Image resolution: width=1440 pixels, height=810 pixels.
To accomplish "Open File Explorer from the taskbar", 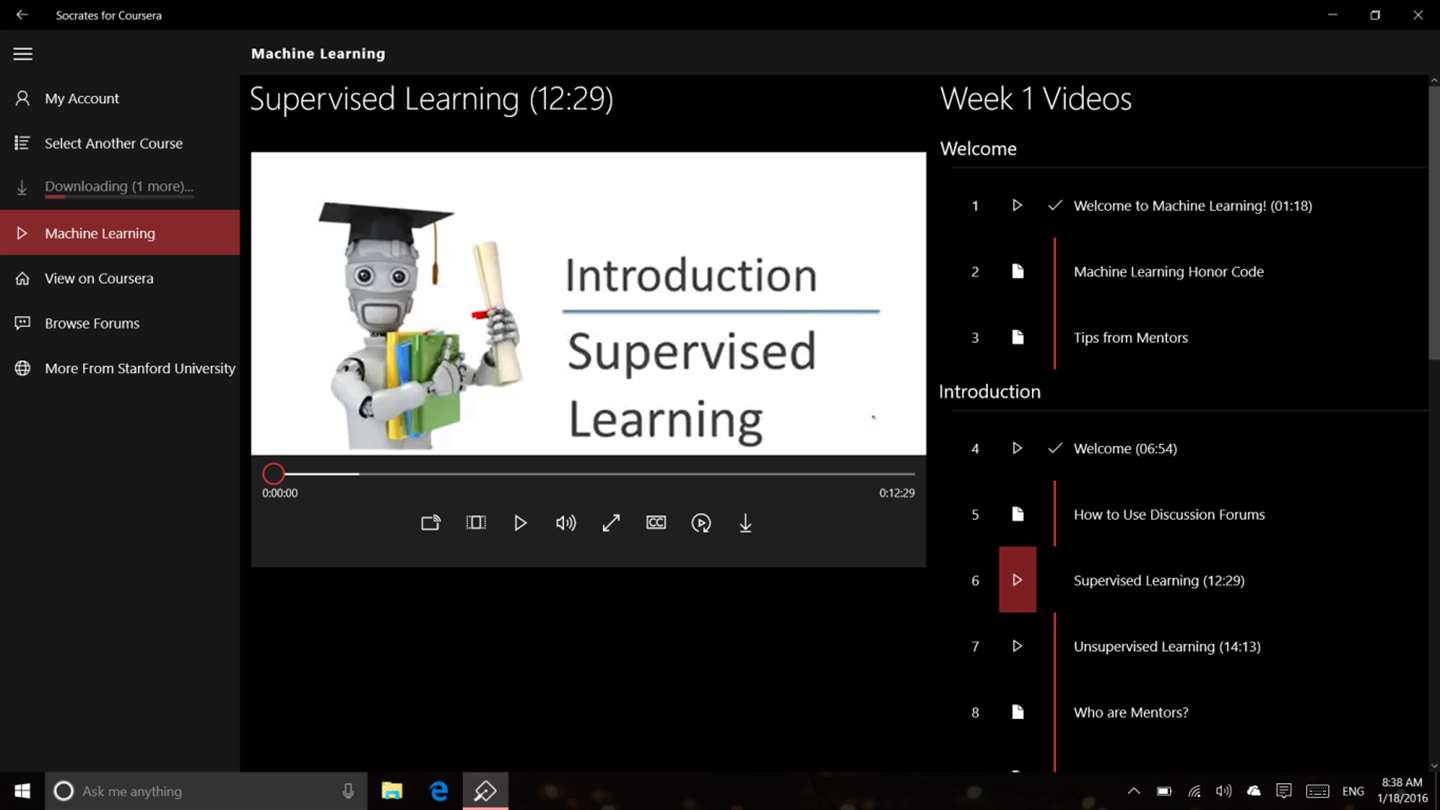I will pos(392,791).
